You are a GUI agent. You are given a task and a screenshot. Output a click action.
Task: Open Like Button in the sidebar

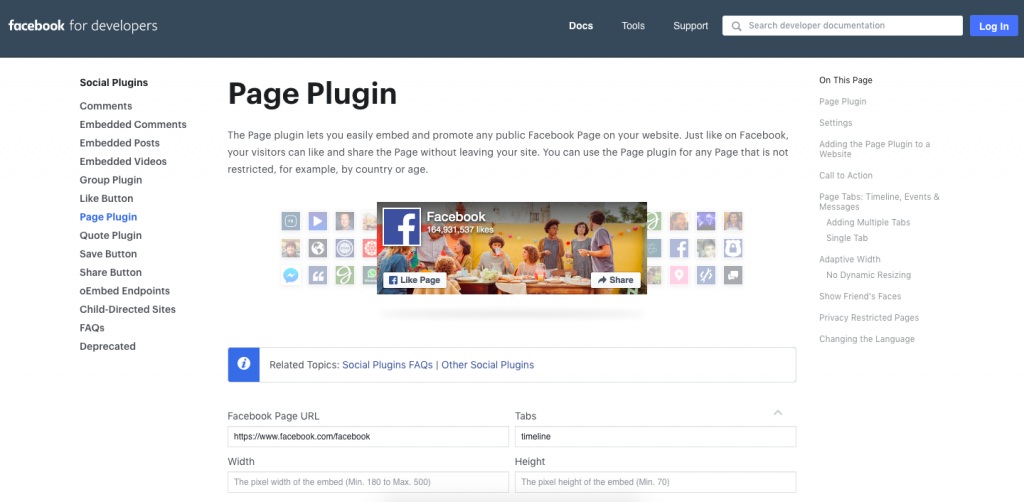106,198
